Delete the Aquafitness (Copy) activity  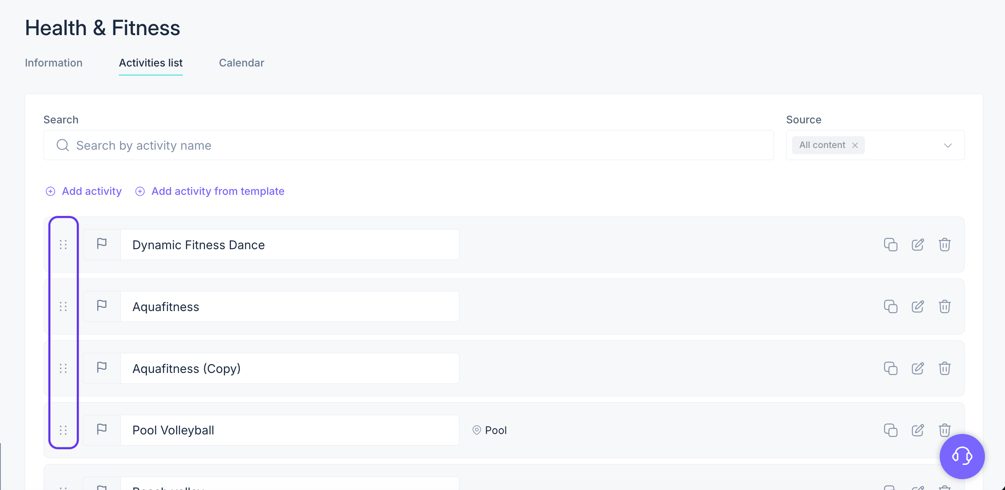pos(945,368)
